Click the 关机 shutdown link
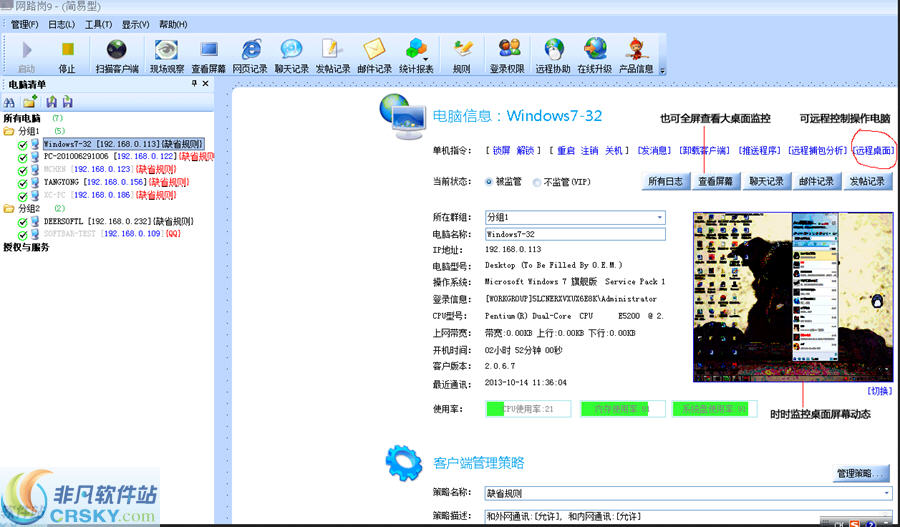 (614, 150)
